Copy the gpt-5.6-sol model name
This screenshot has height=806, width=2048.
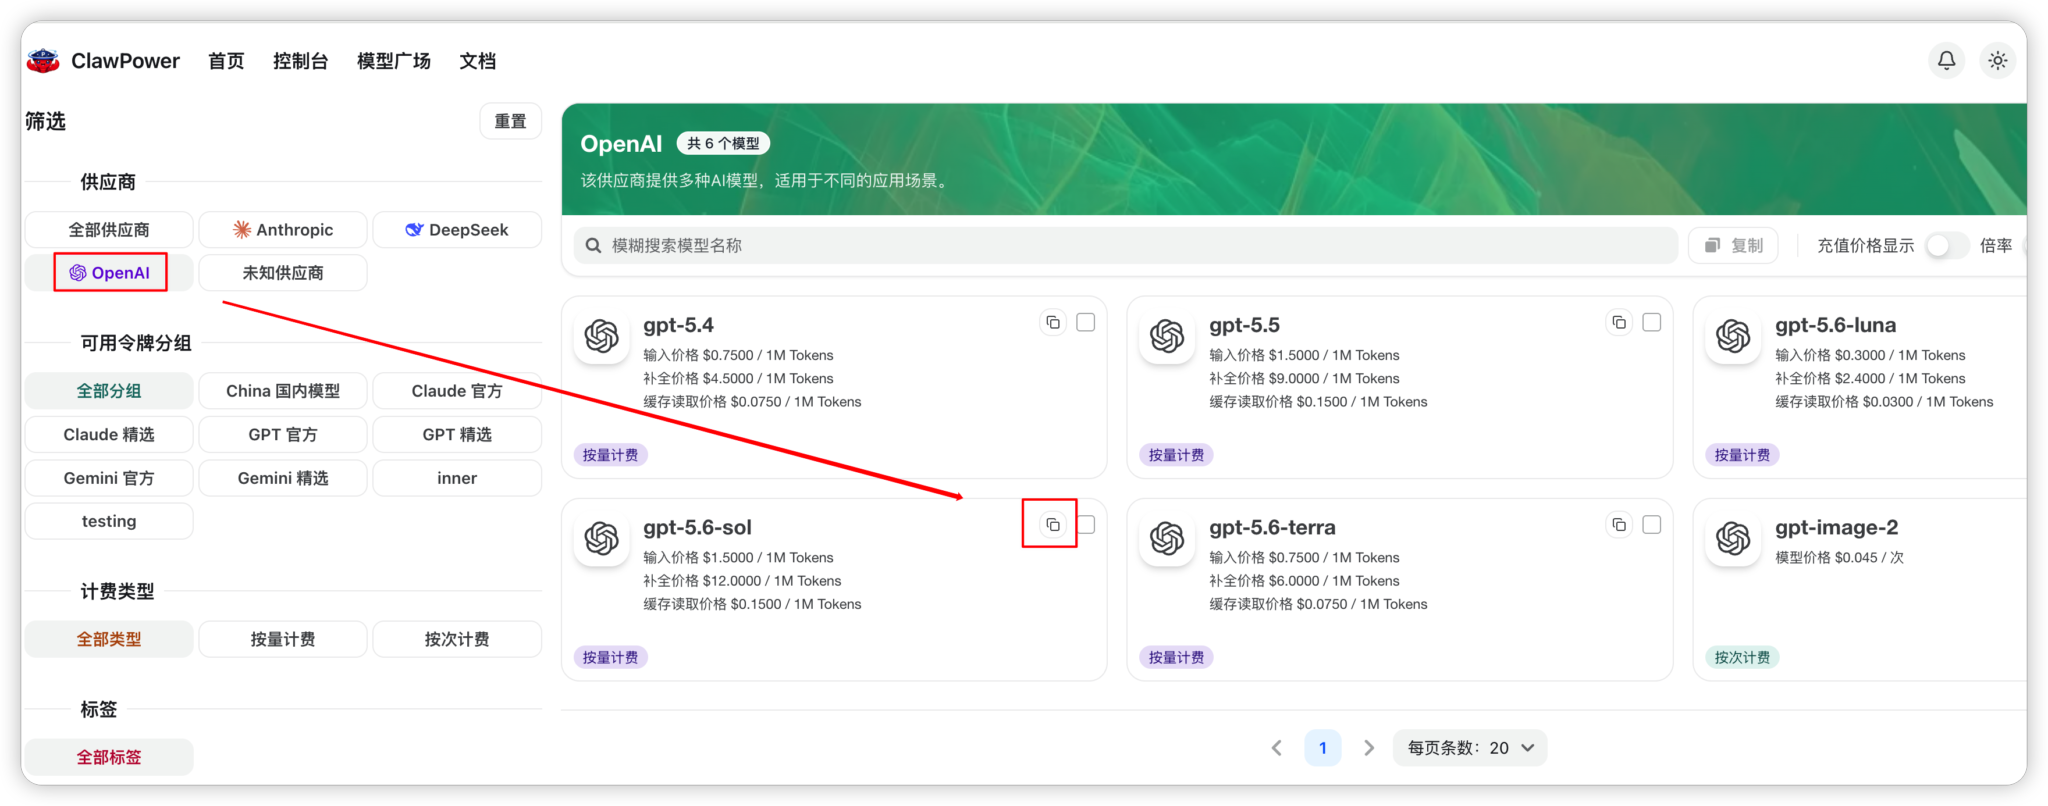1053,524
